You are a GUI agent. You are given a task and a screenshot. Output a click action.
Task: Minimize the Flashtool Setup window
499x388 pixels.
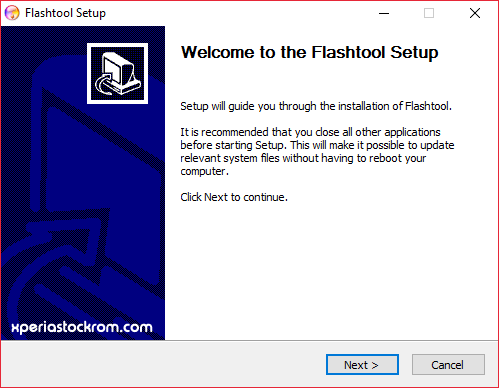pyautogui.click(x=384, y=13)
